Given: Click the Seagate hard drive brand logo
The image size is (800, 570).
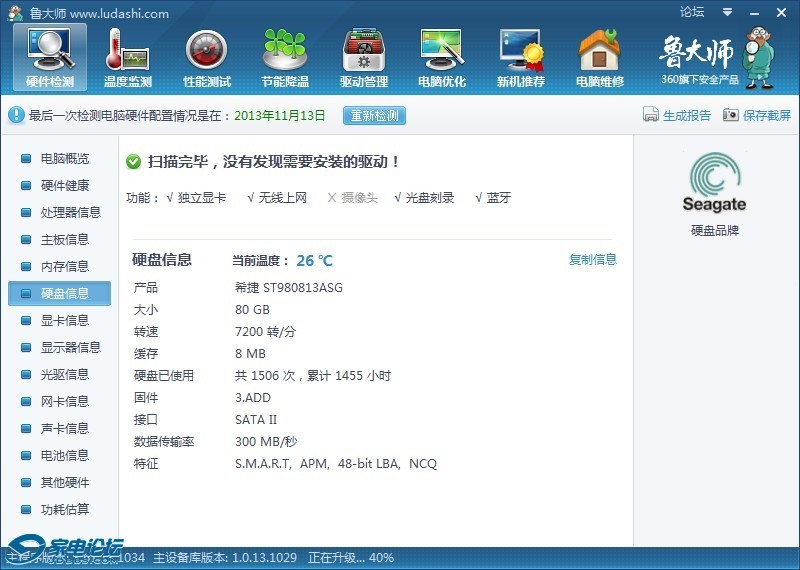Looking at the screenshot, I should coord(714,183).
